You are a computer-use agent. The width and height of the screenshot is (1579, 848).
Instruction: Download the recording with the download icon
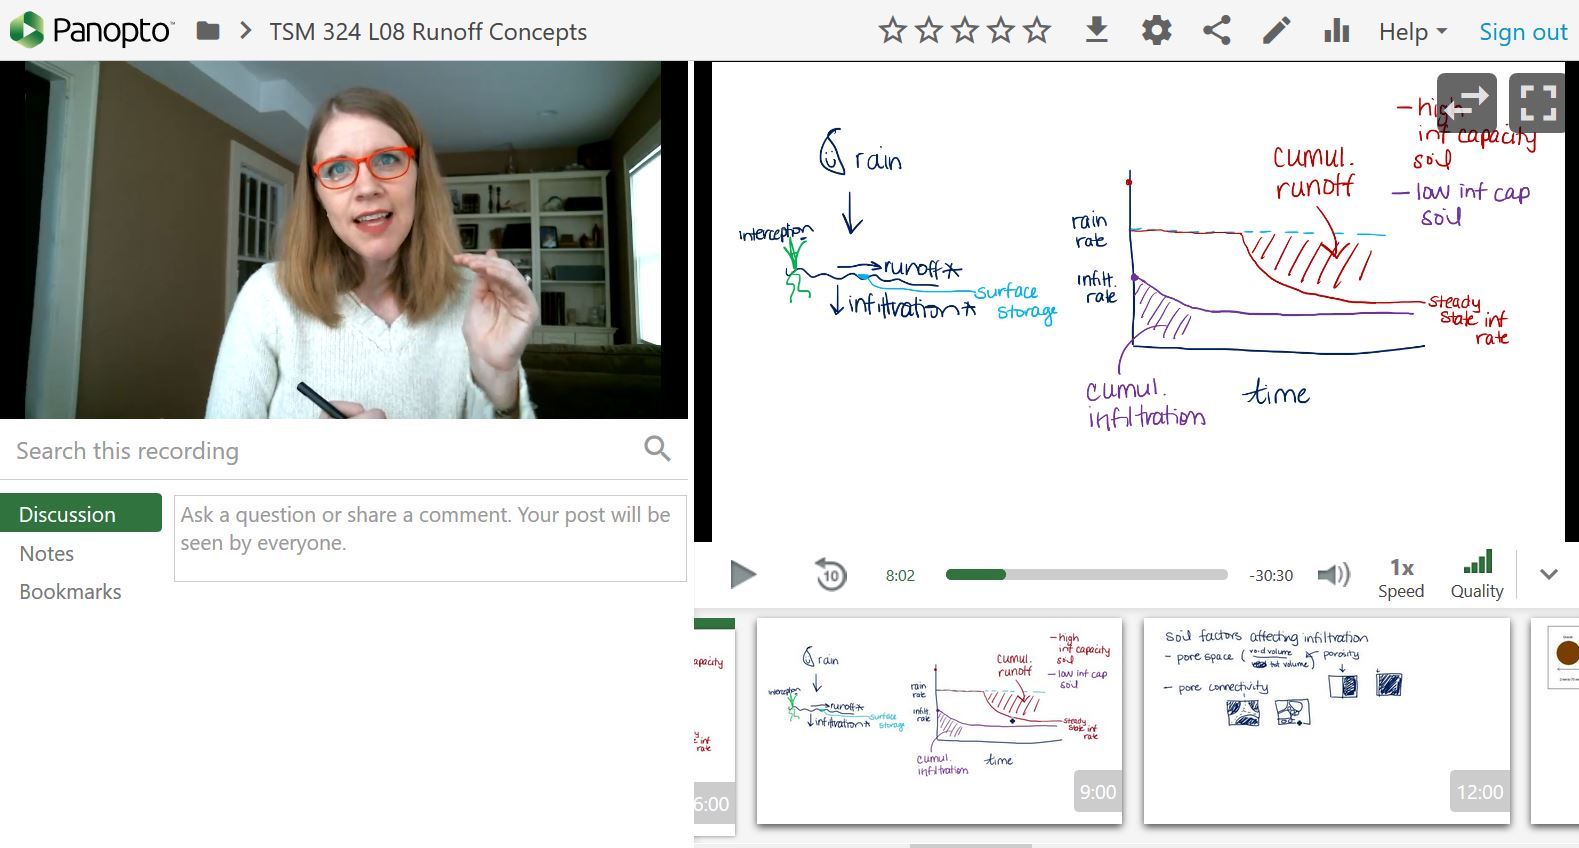point(1096,31)
